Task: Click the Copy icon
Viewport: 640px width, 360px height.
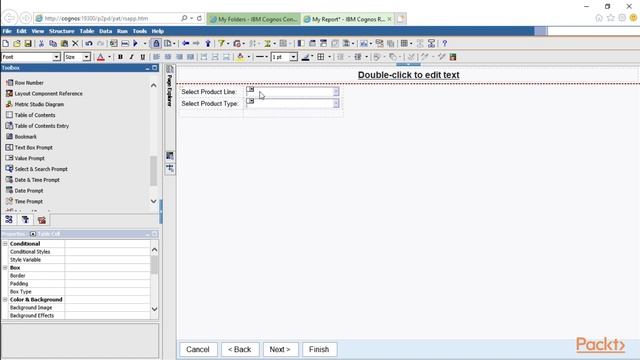Action: tap(53, 43)
